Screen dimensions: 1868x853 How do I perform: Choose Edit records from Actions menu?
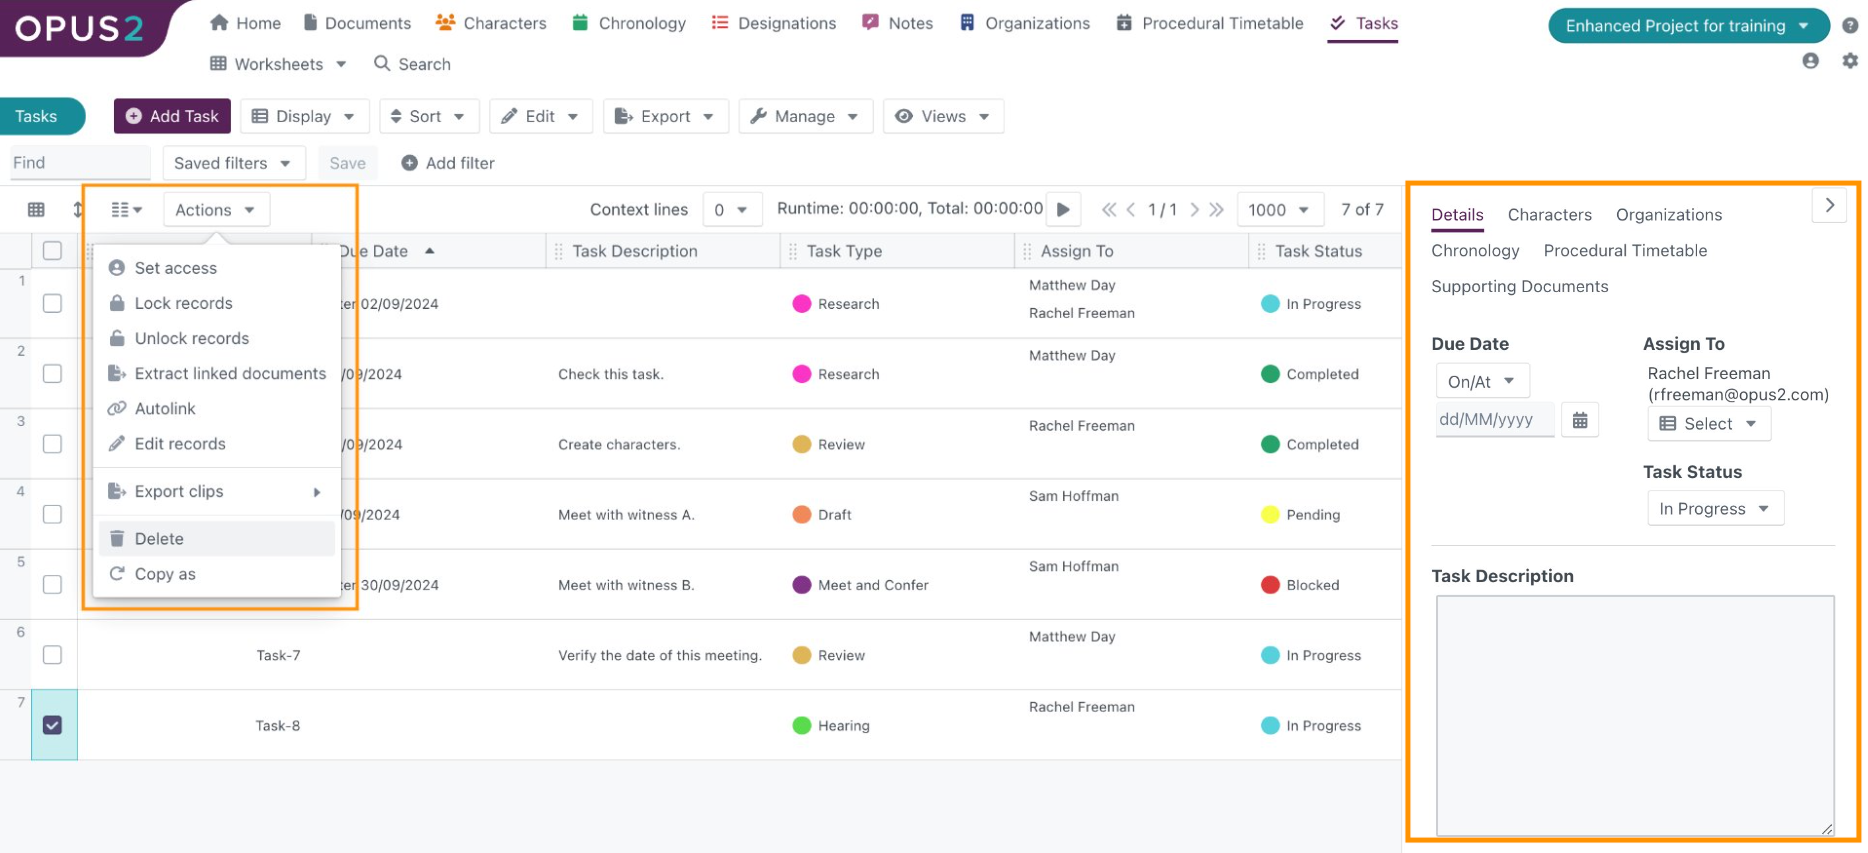pyautogui.click(x=216, y=443)
